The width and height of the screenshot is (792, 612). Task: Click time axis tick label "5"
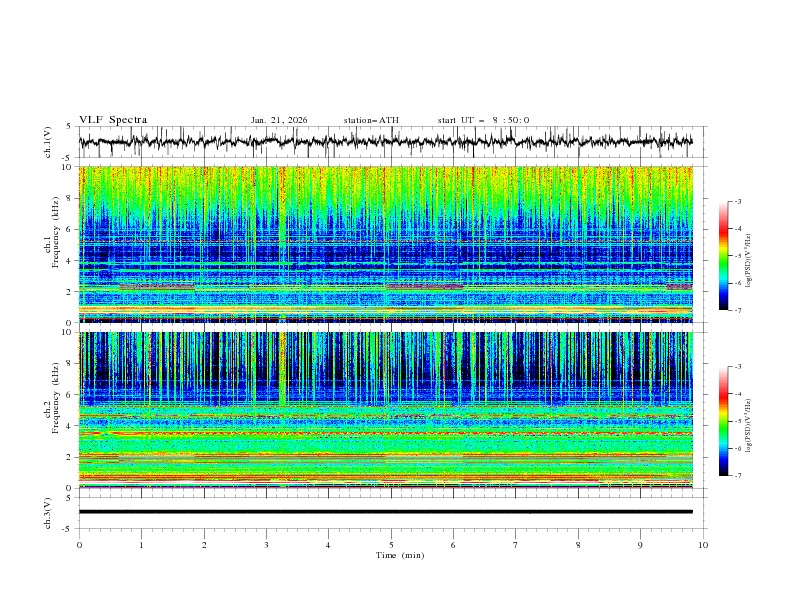391,545
